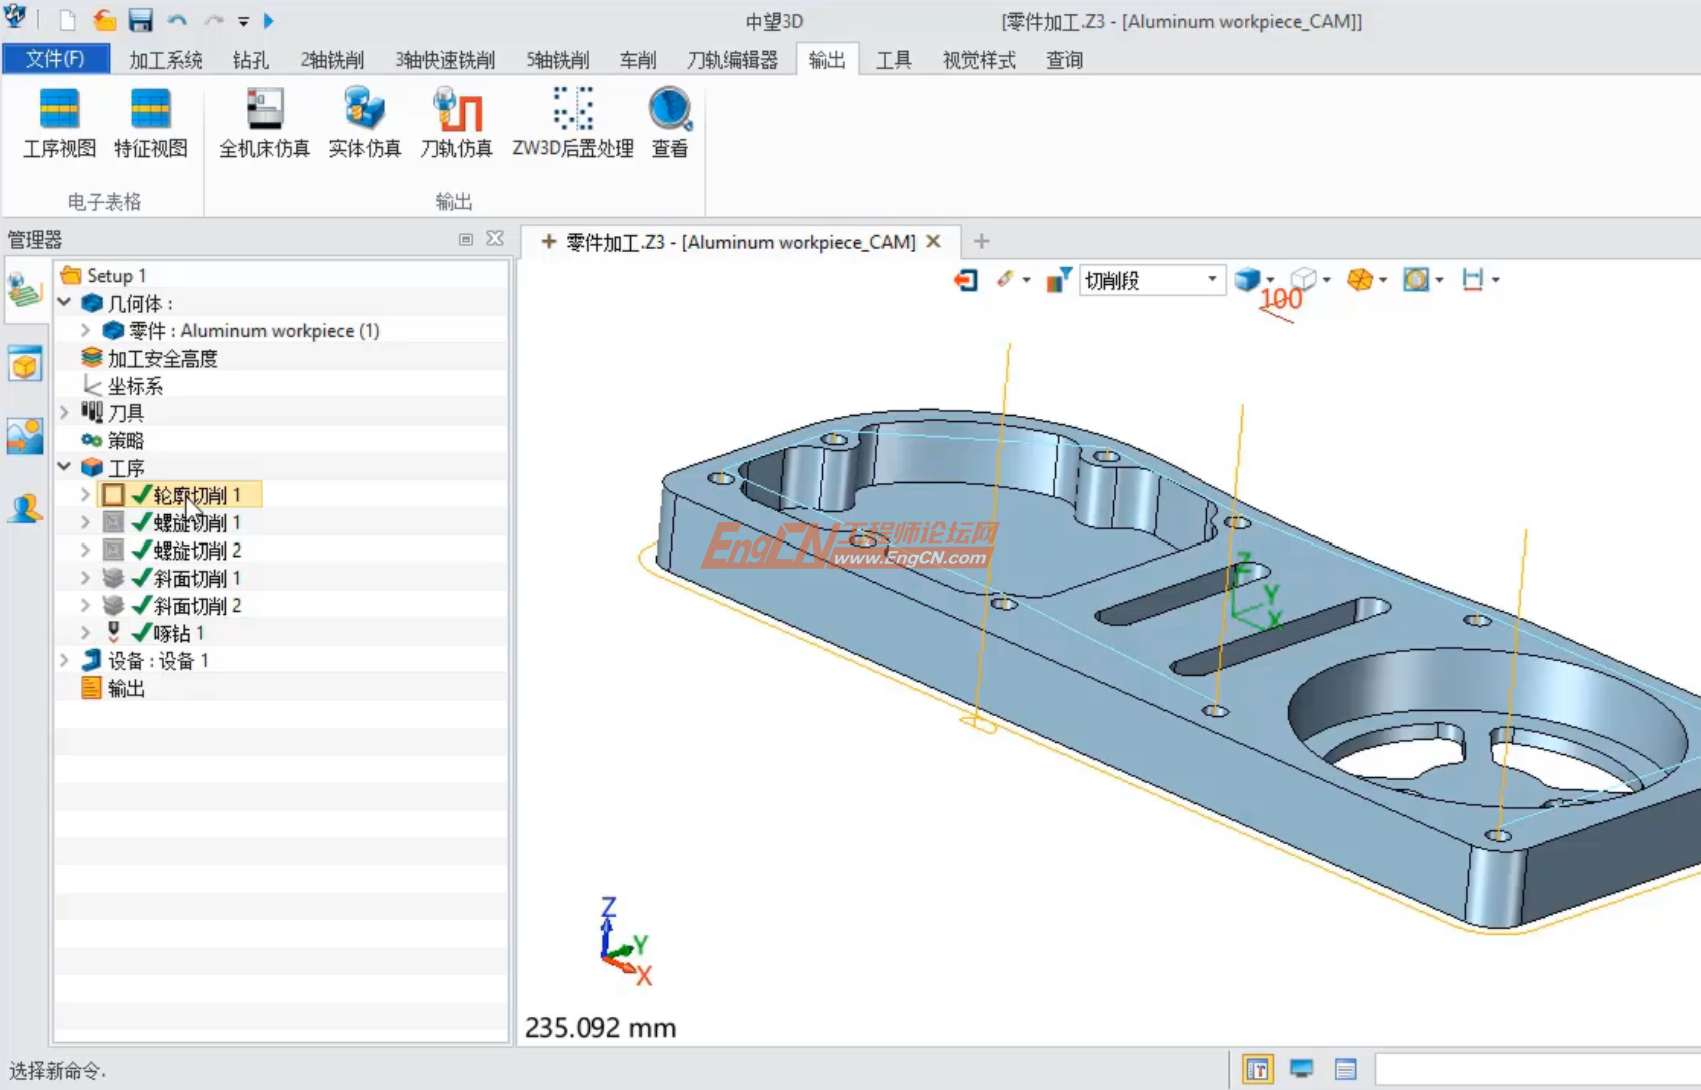Switch to the 2轴铣削 ribbon tab

click(332, 60)
